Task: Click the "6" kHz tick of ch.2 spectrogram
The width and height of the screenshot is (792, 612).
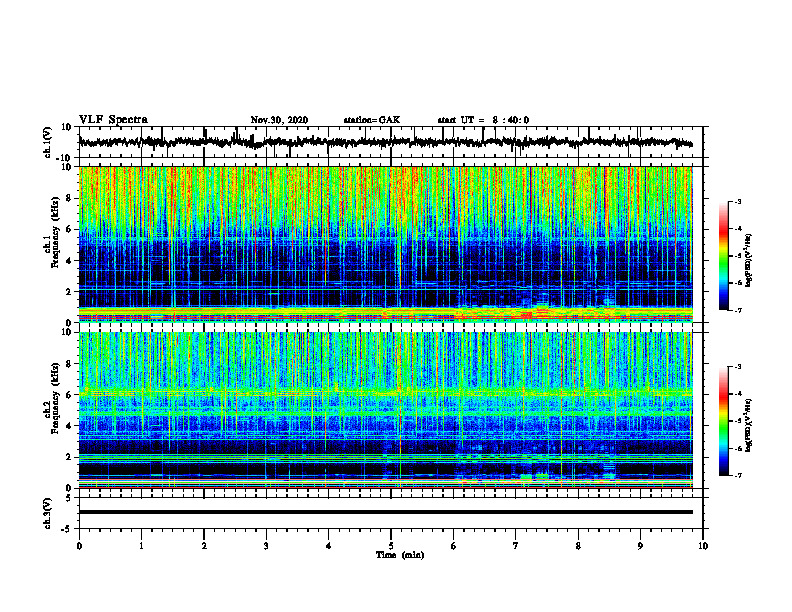Action: point(69,395)
